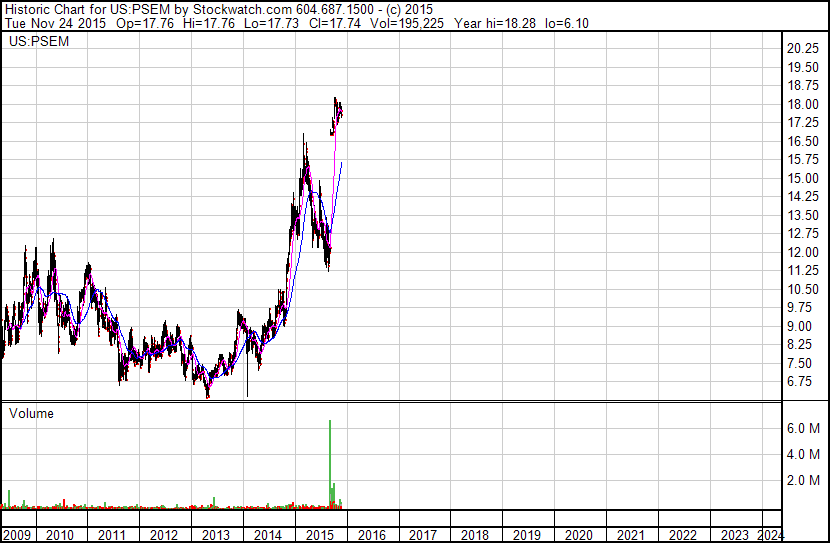Click the 2013 year label on the axis
This screenshot has height=543, width=830.
tap(215, 535)
